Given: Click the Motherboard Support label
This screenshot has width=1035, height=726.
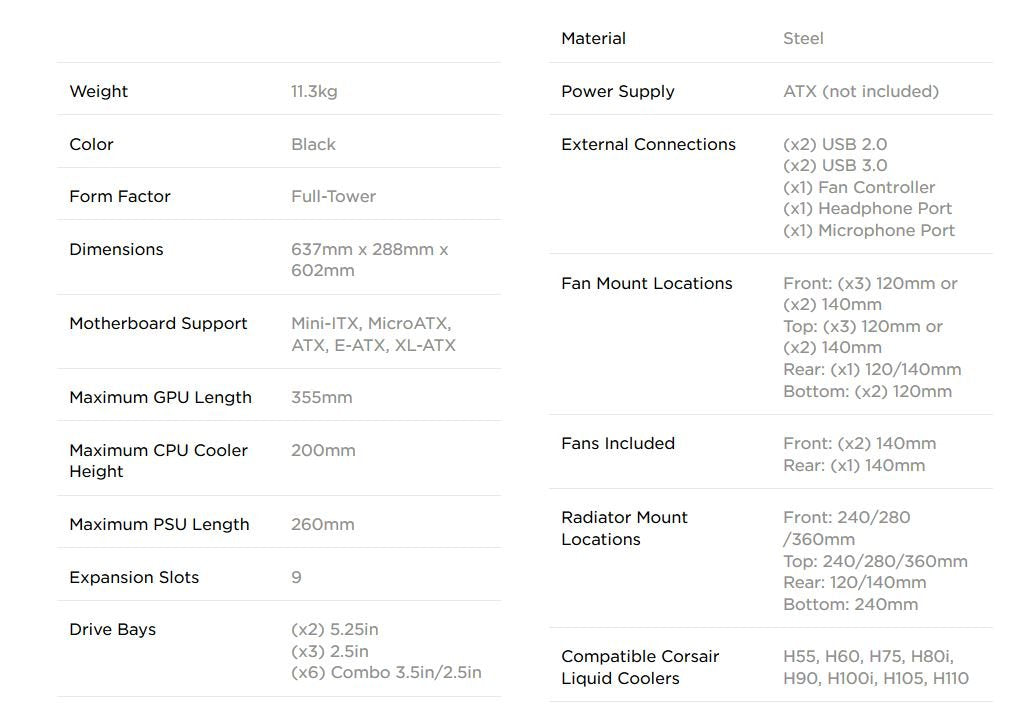Looking at the screenshot, I should click(158, 323).
